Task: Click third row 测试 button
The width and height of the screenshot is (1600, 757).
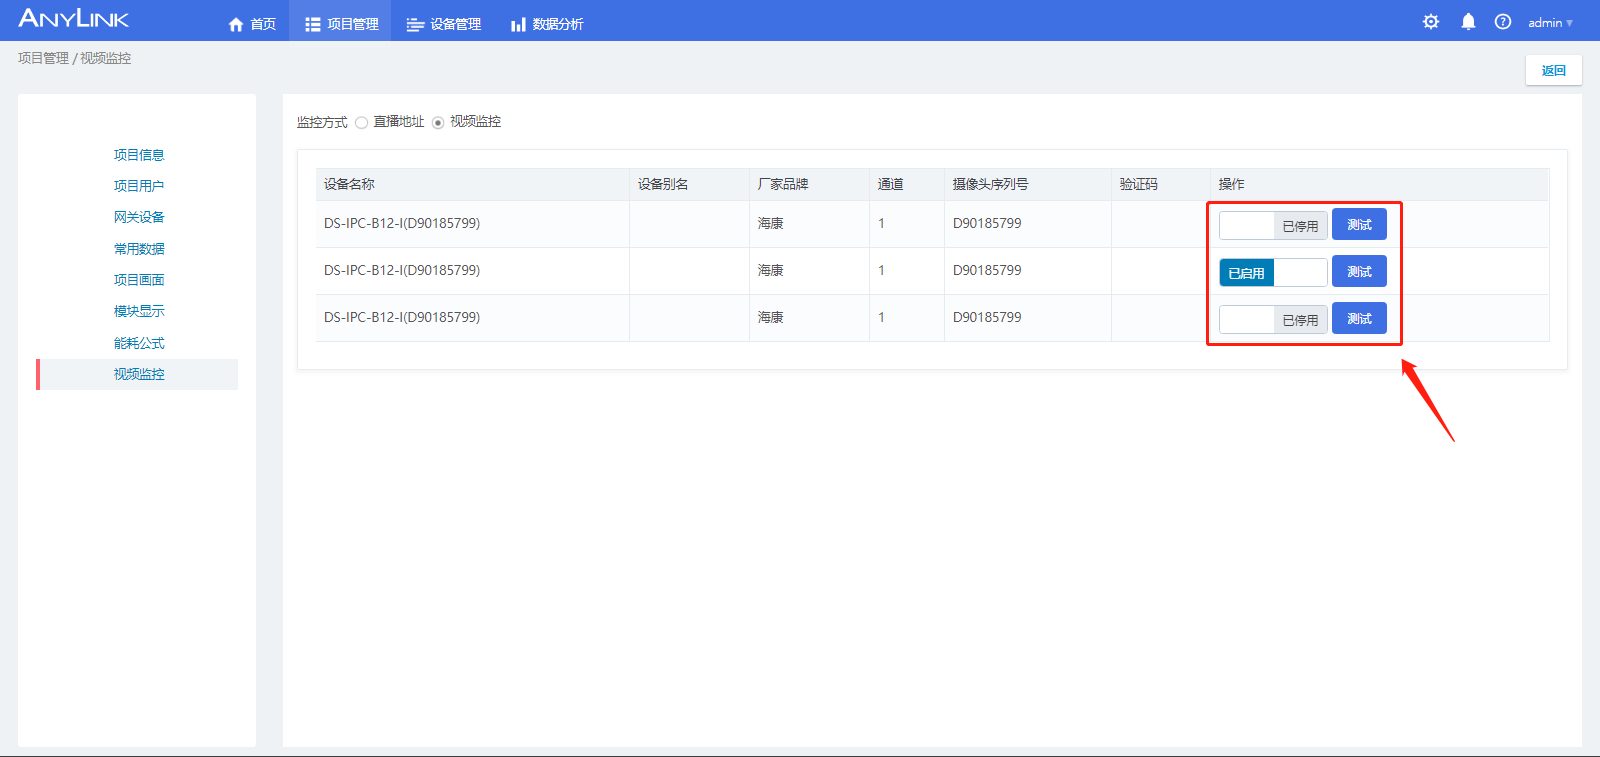Action: pos(1359,319)
